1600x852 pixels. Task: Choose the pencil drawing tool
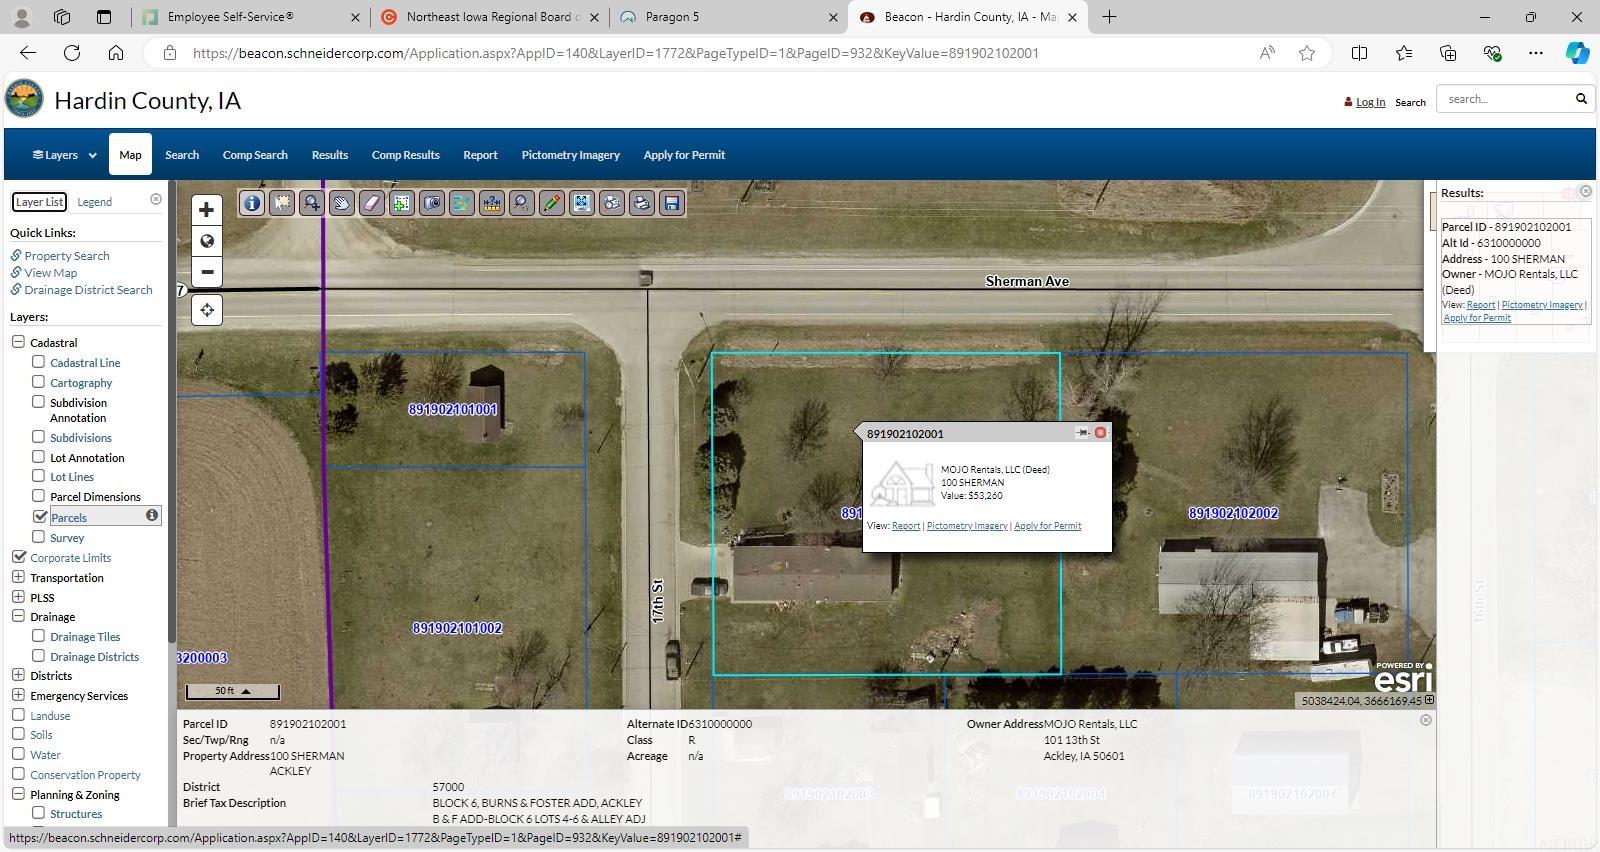pyautogui.click(x=551, y=203)
